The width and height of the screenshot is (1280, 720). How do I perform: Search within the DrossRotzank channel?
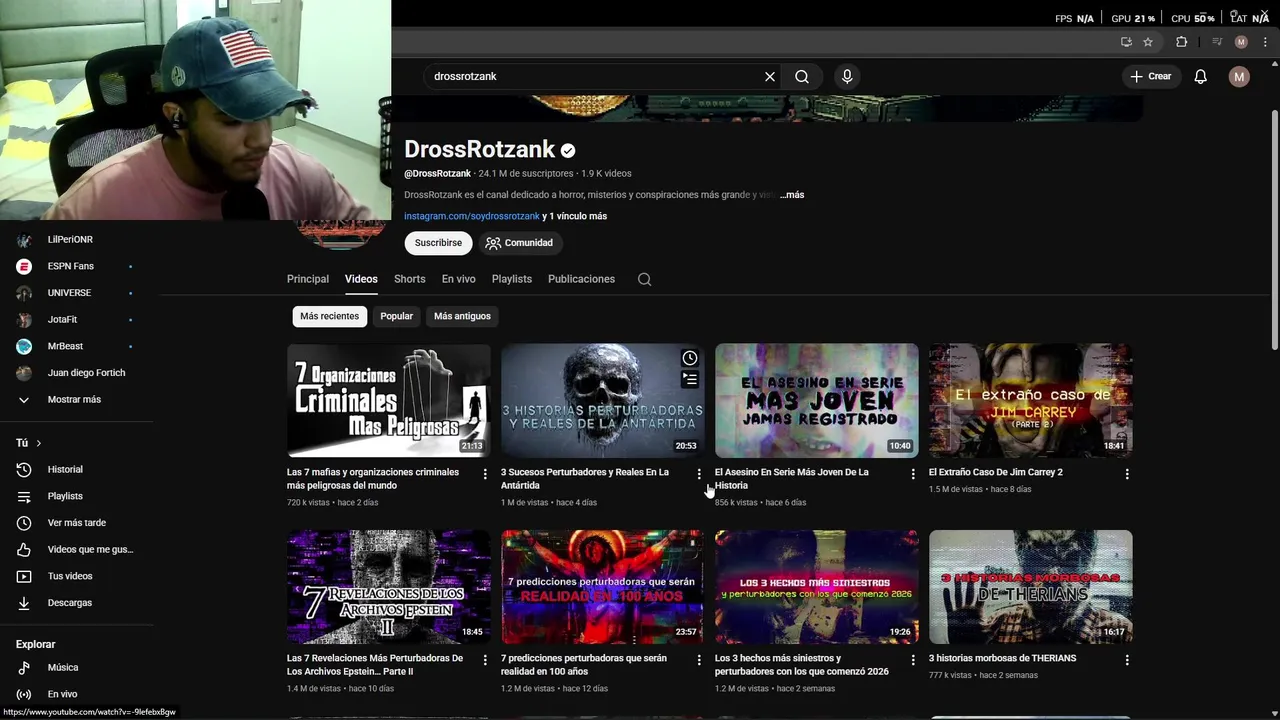tap(645, 279)
